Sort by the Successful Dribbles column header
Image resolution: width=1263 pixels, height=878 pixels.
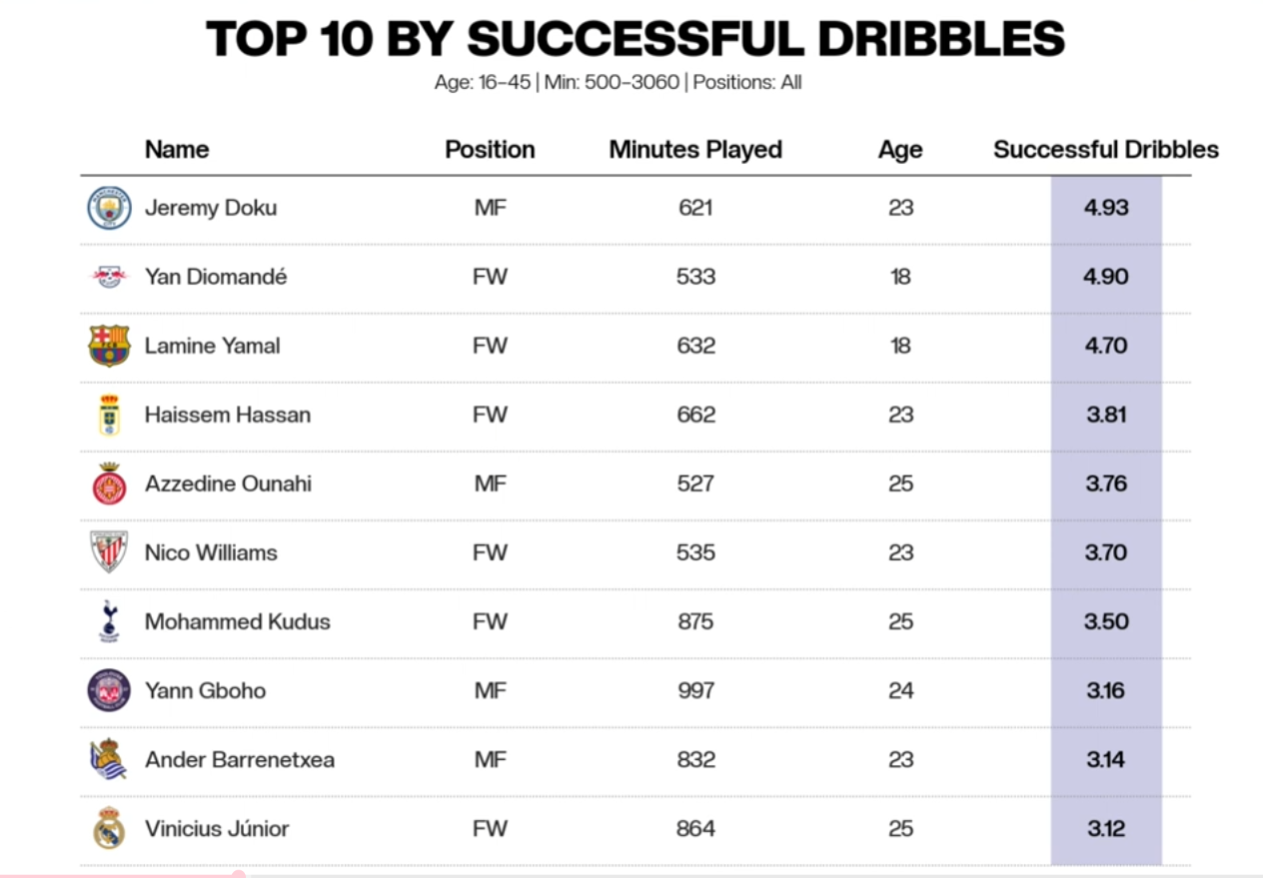click(x=1106, y=150)
